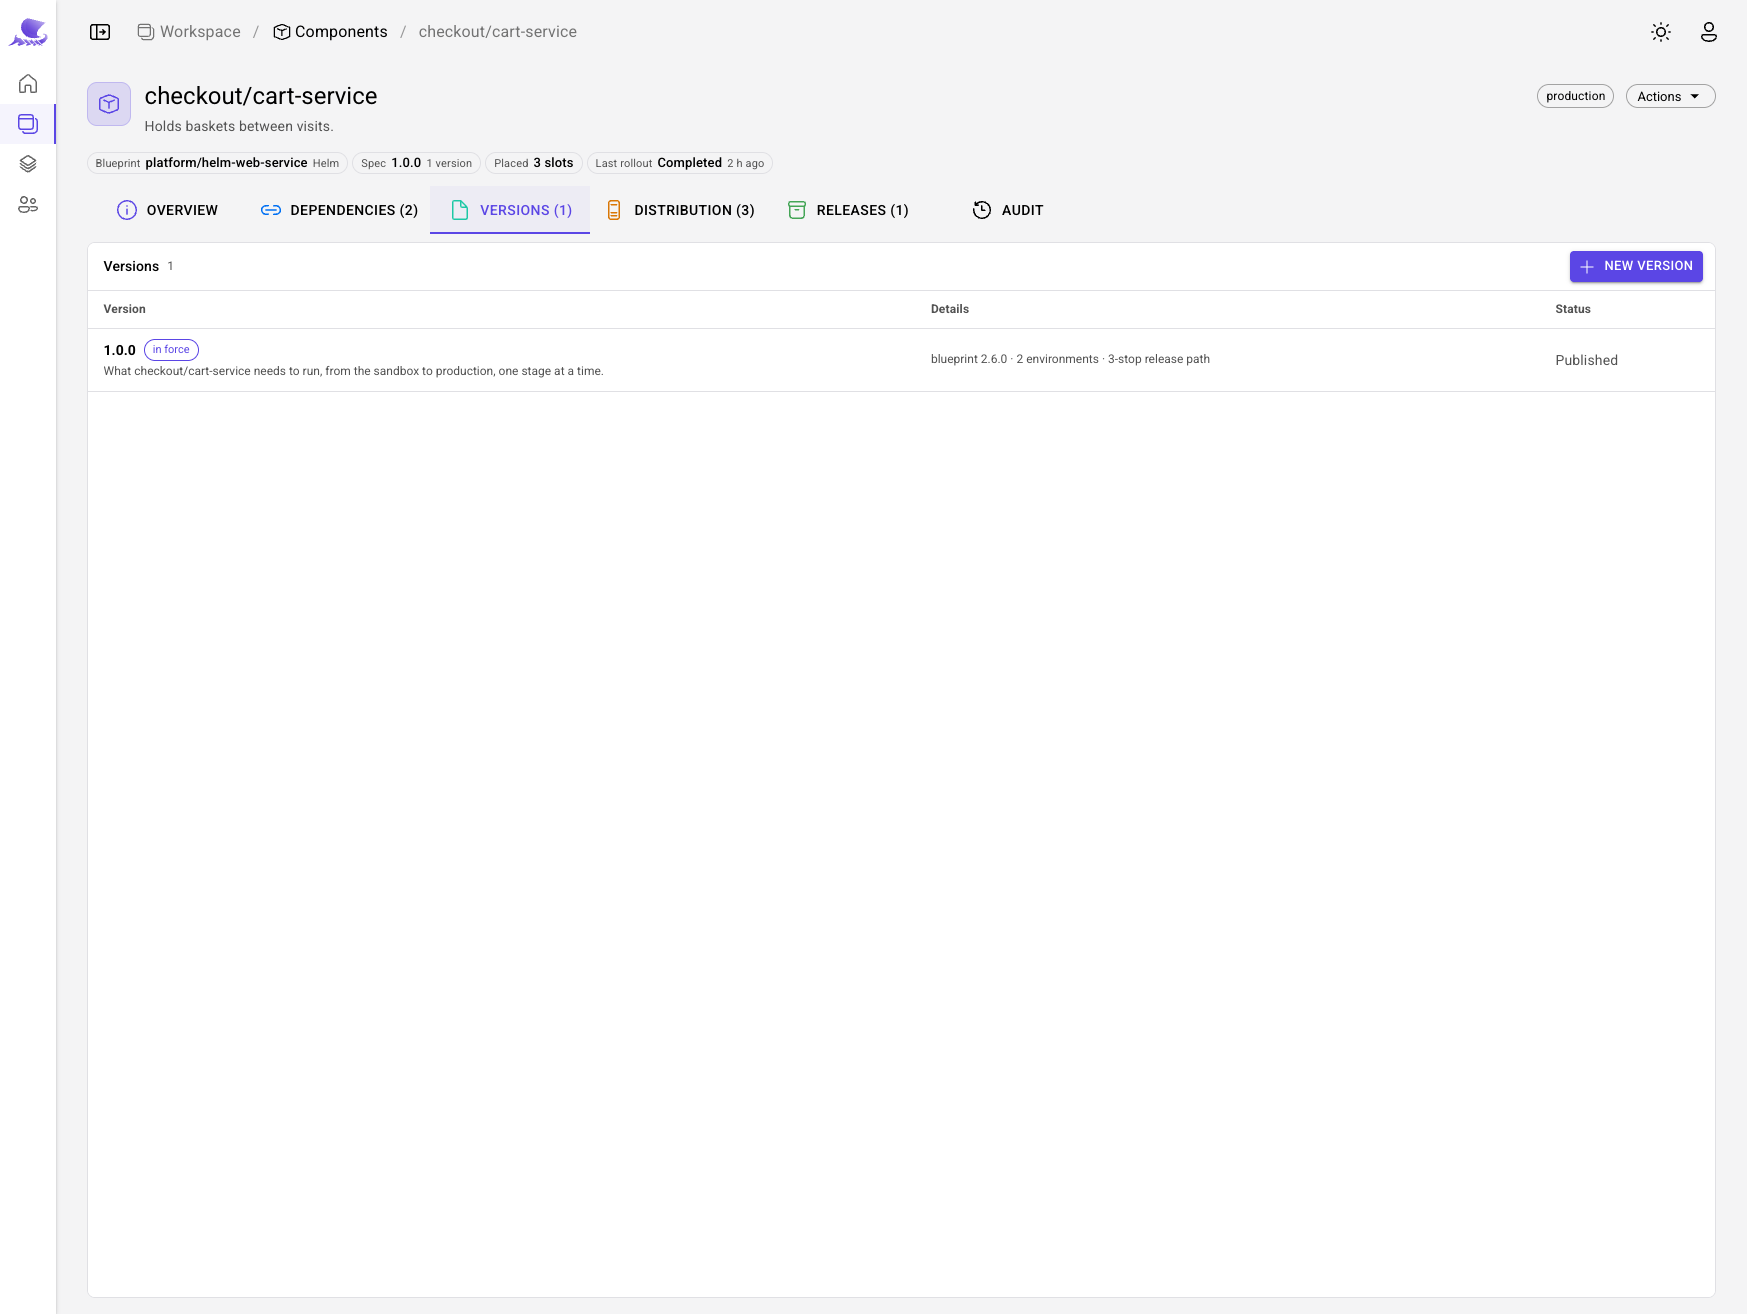This screenshot has height=1314, width=1747.
Task: Toggle the sidebar collapse panel icon
Action: pyautogui.click(x=100, y=32)
